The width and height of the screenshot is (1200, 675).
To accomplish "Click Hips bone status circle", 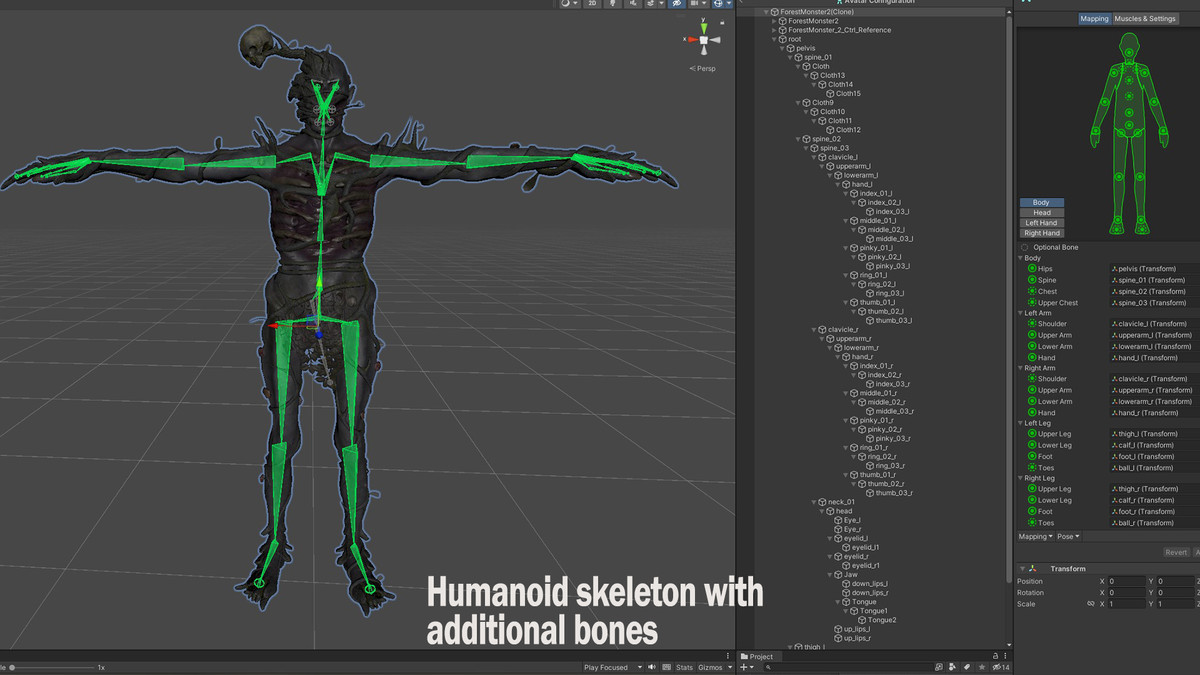I will [1032, 269].
